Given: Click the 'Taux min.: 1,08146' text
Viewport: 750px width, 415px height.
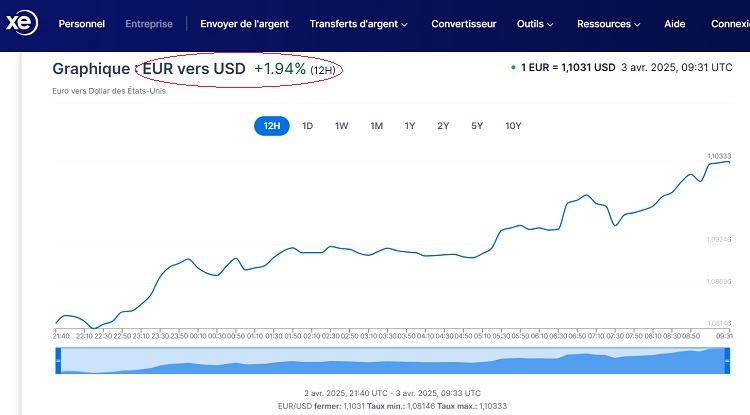Looking at the screenshot, I should point(401,406).
